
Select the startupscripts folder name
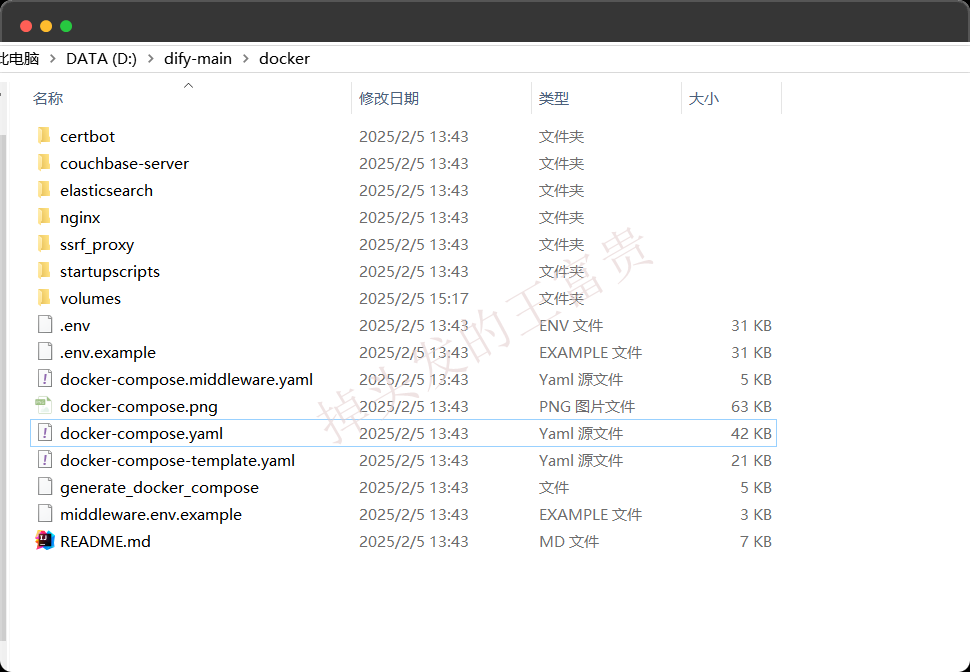click(109, 272)
